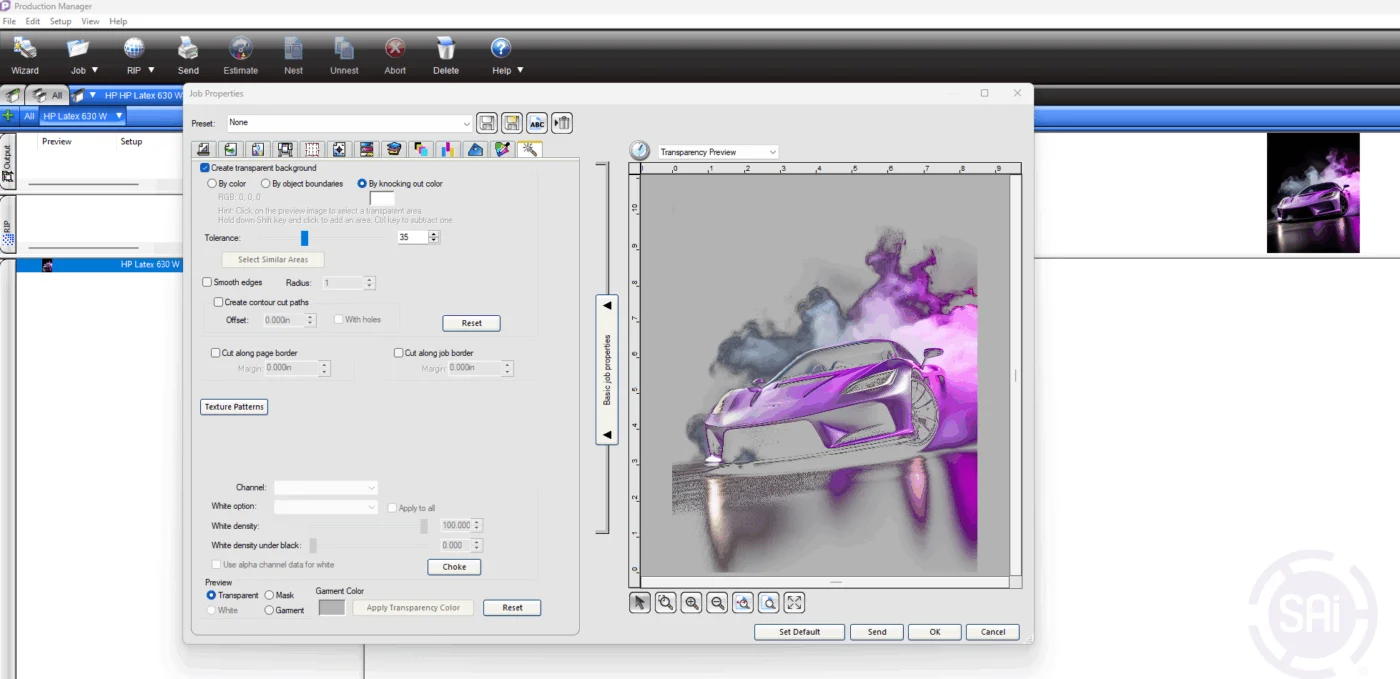Image resolution: width=1400 pixels, height=679 pixels.
Task: Zoom out of the preview
Action: (x=717, y=602)
